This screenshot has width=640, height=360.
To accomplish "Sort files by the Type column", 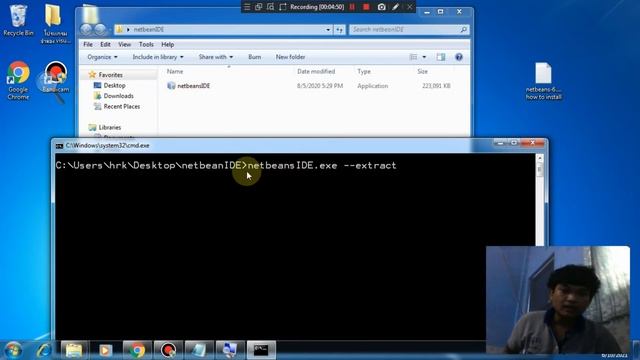I will point(364,71).
